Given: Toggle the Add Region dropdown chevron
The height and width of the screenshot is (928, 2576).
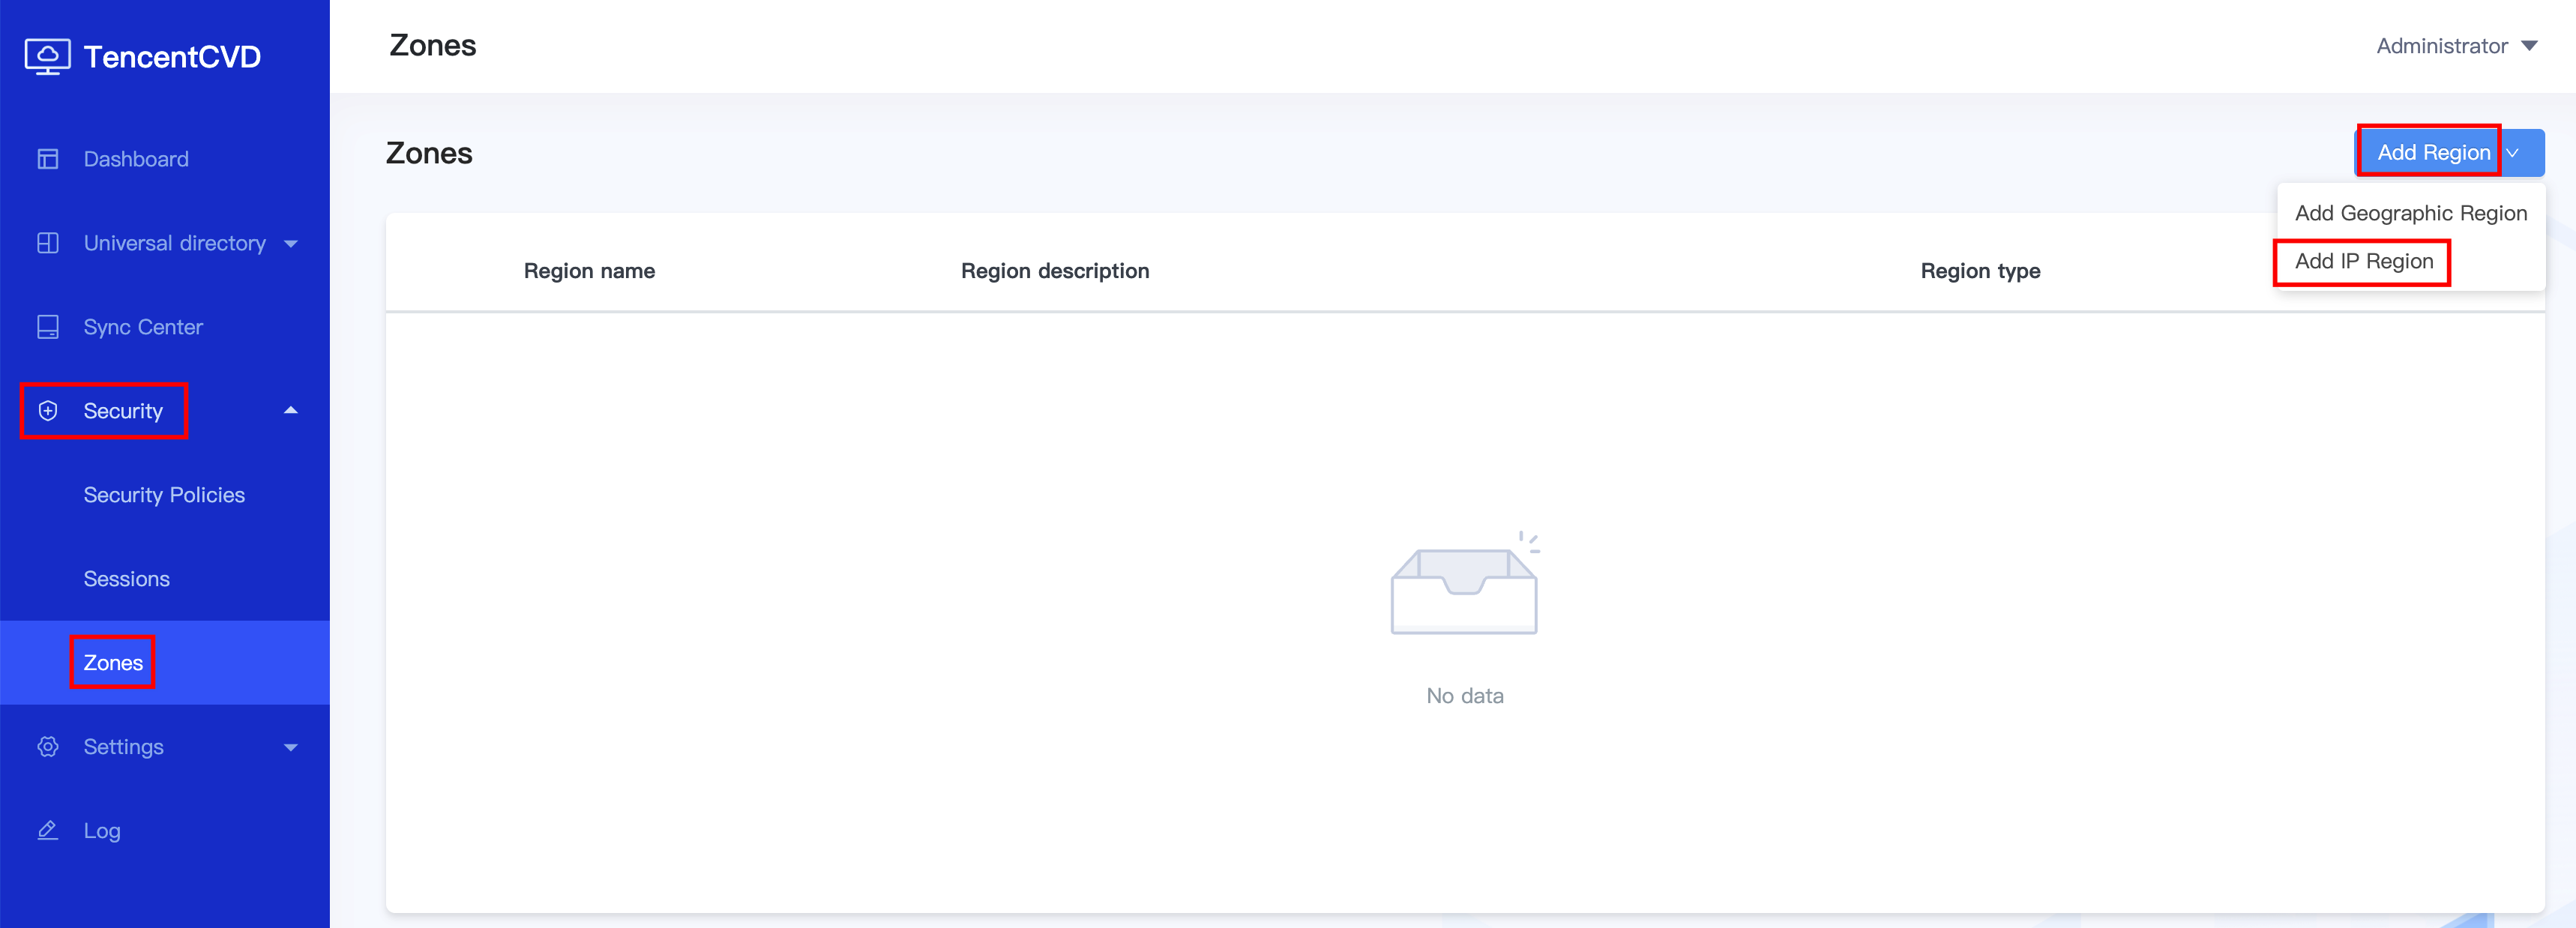Looking at the screenshot, I should tap(2514, 153).
